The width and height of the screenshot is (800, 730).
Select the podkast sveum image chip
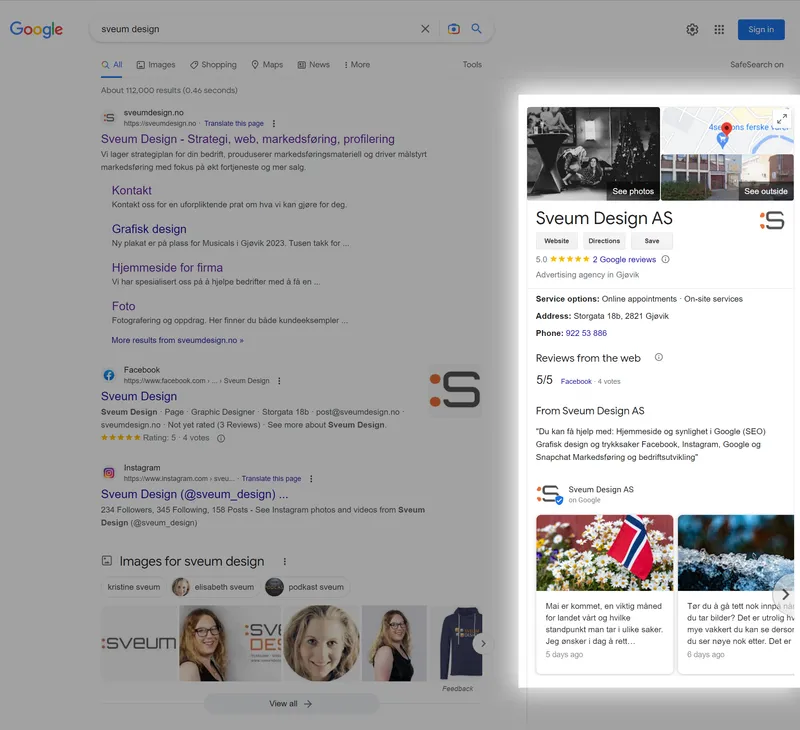pos(306,587)
